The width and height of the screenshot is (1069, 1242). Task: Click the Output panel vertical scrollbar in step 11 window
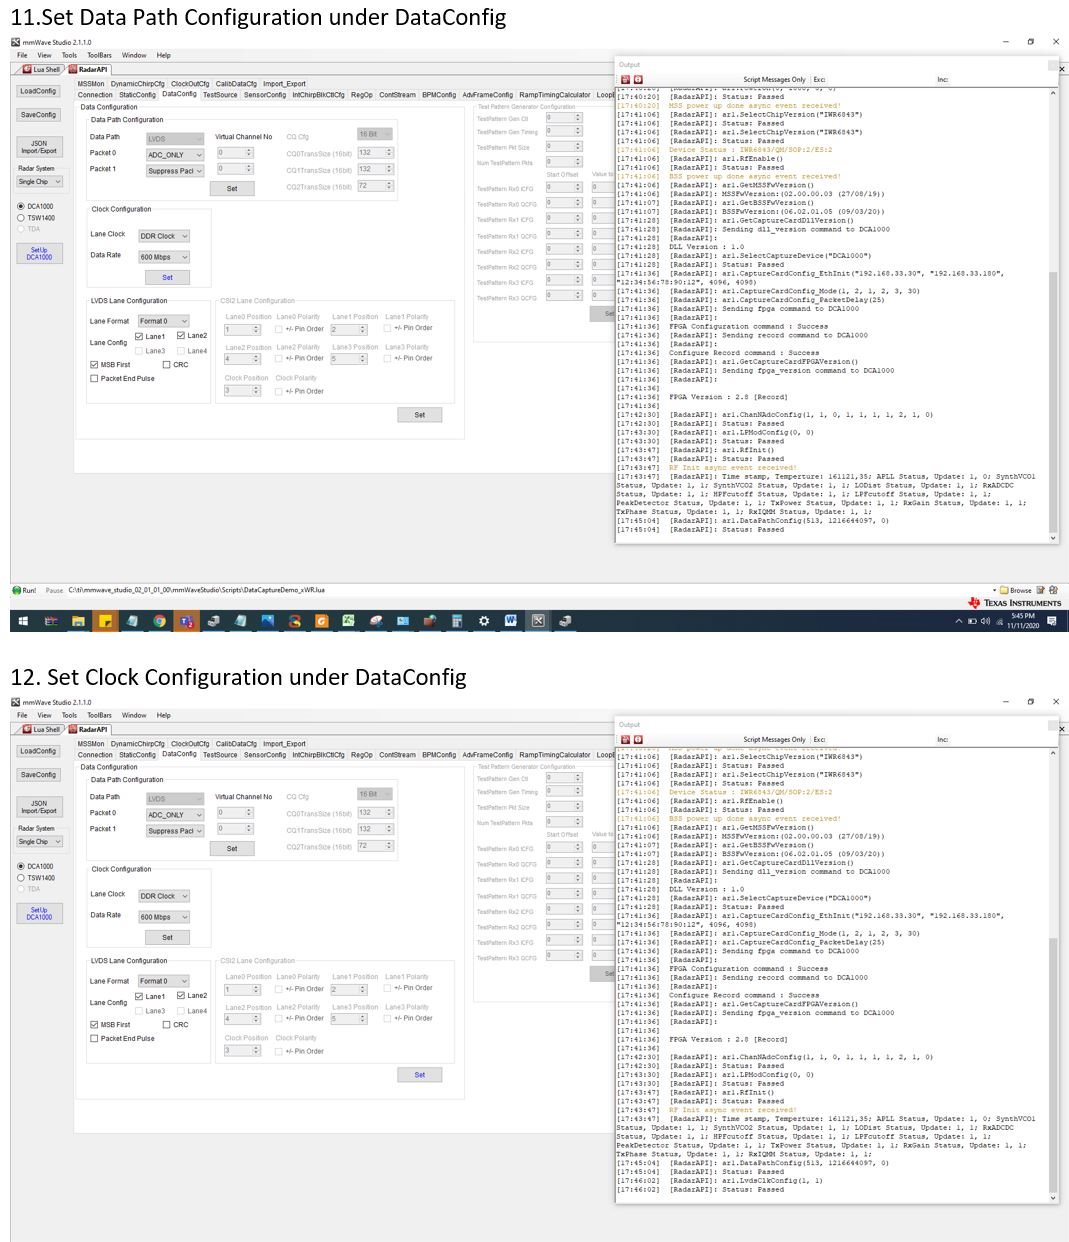(1052, 317)
